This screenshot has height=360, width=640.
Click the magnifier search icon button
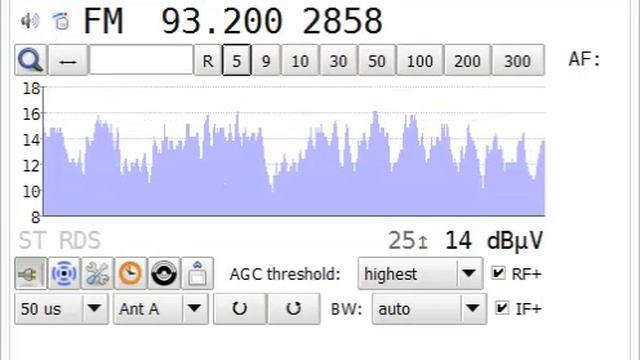pyautogui.click(x=31, y=60)
